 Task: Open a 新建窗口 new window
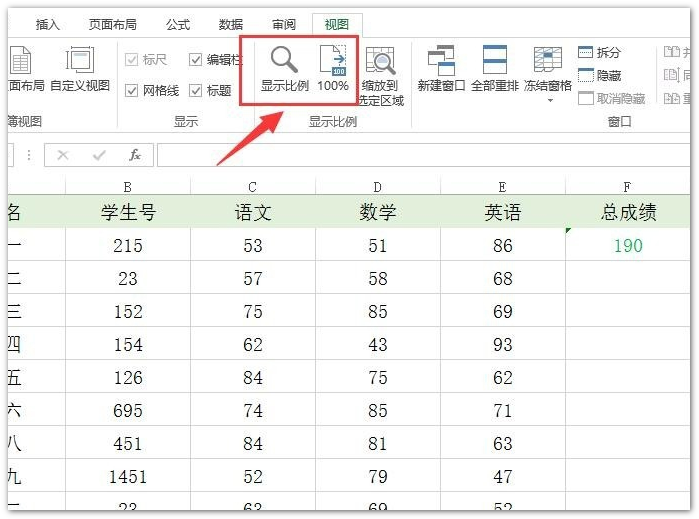[441, 60]
